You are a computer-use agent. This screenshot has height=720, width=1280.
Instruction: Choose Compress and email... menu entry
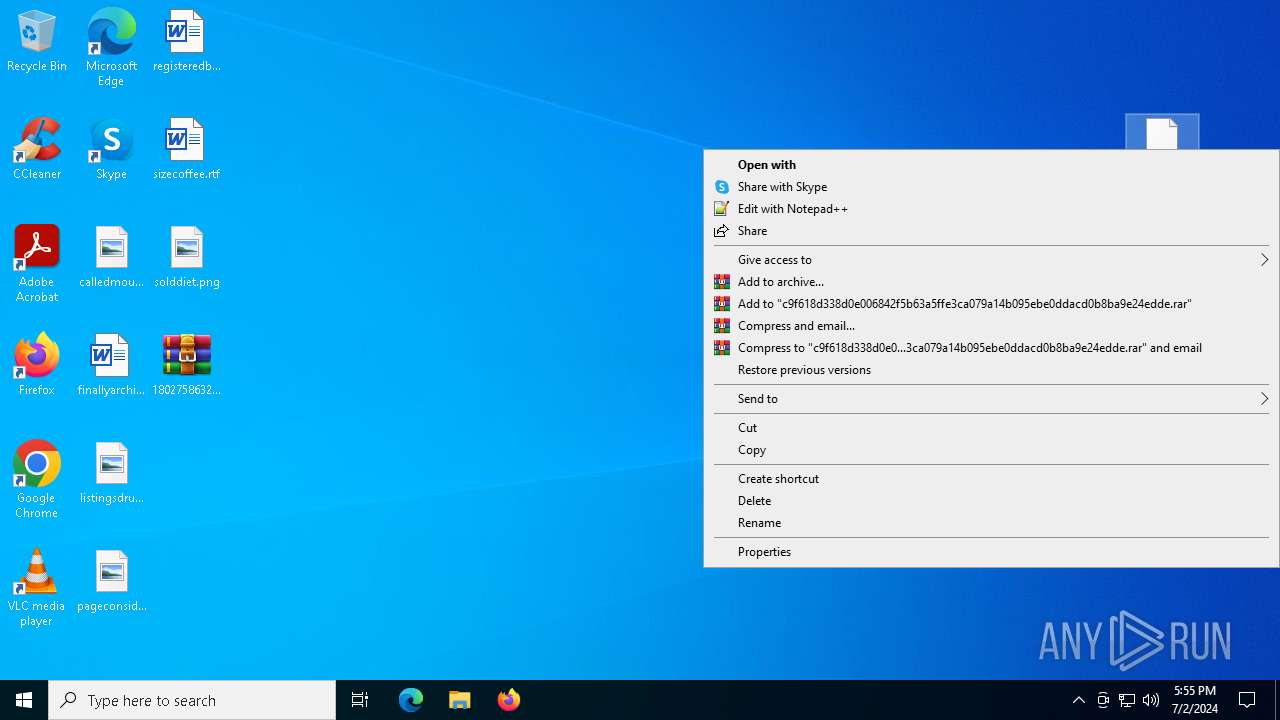tap(991, 326)
